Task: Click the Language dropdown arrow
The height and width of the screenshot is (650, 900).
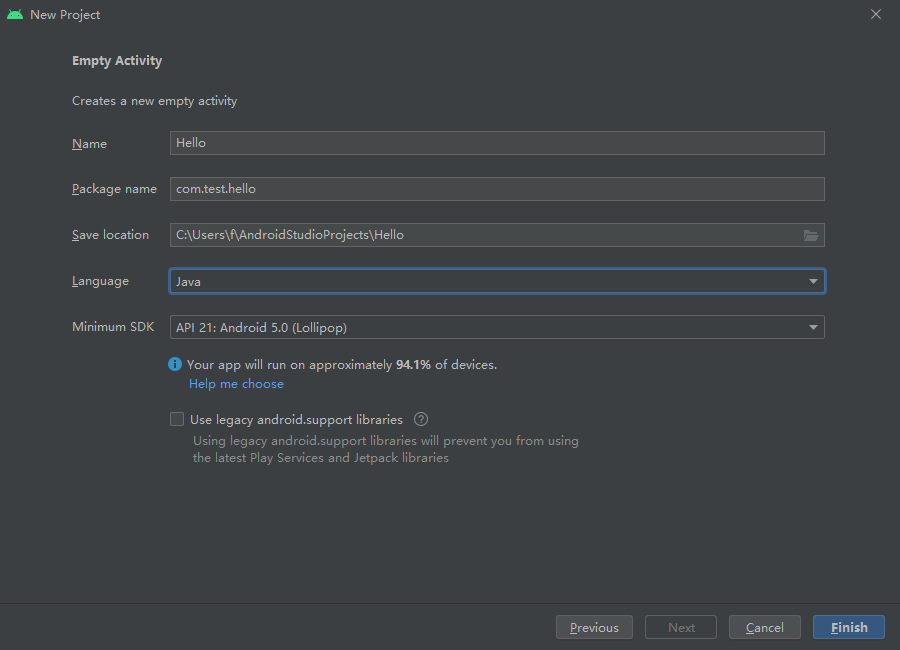Action: [x=813, y=281]
